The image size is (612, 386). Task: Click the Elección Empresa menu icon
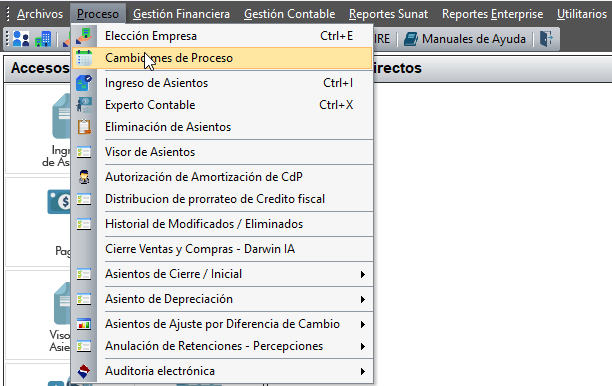click(84, 36)
